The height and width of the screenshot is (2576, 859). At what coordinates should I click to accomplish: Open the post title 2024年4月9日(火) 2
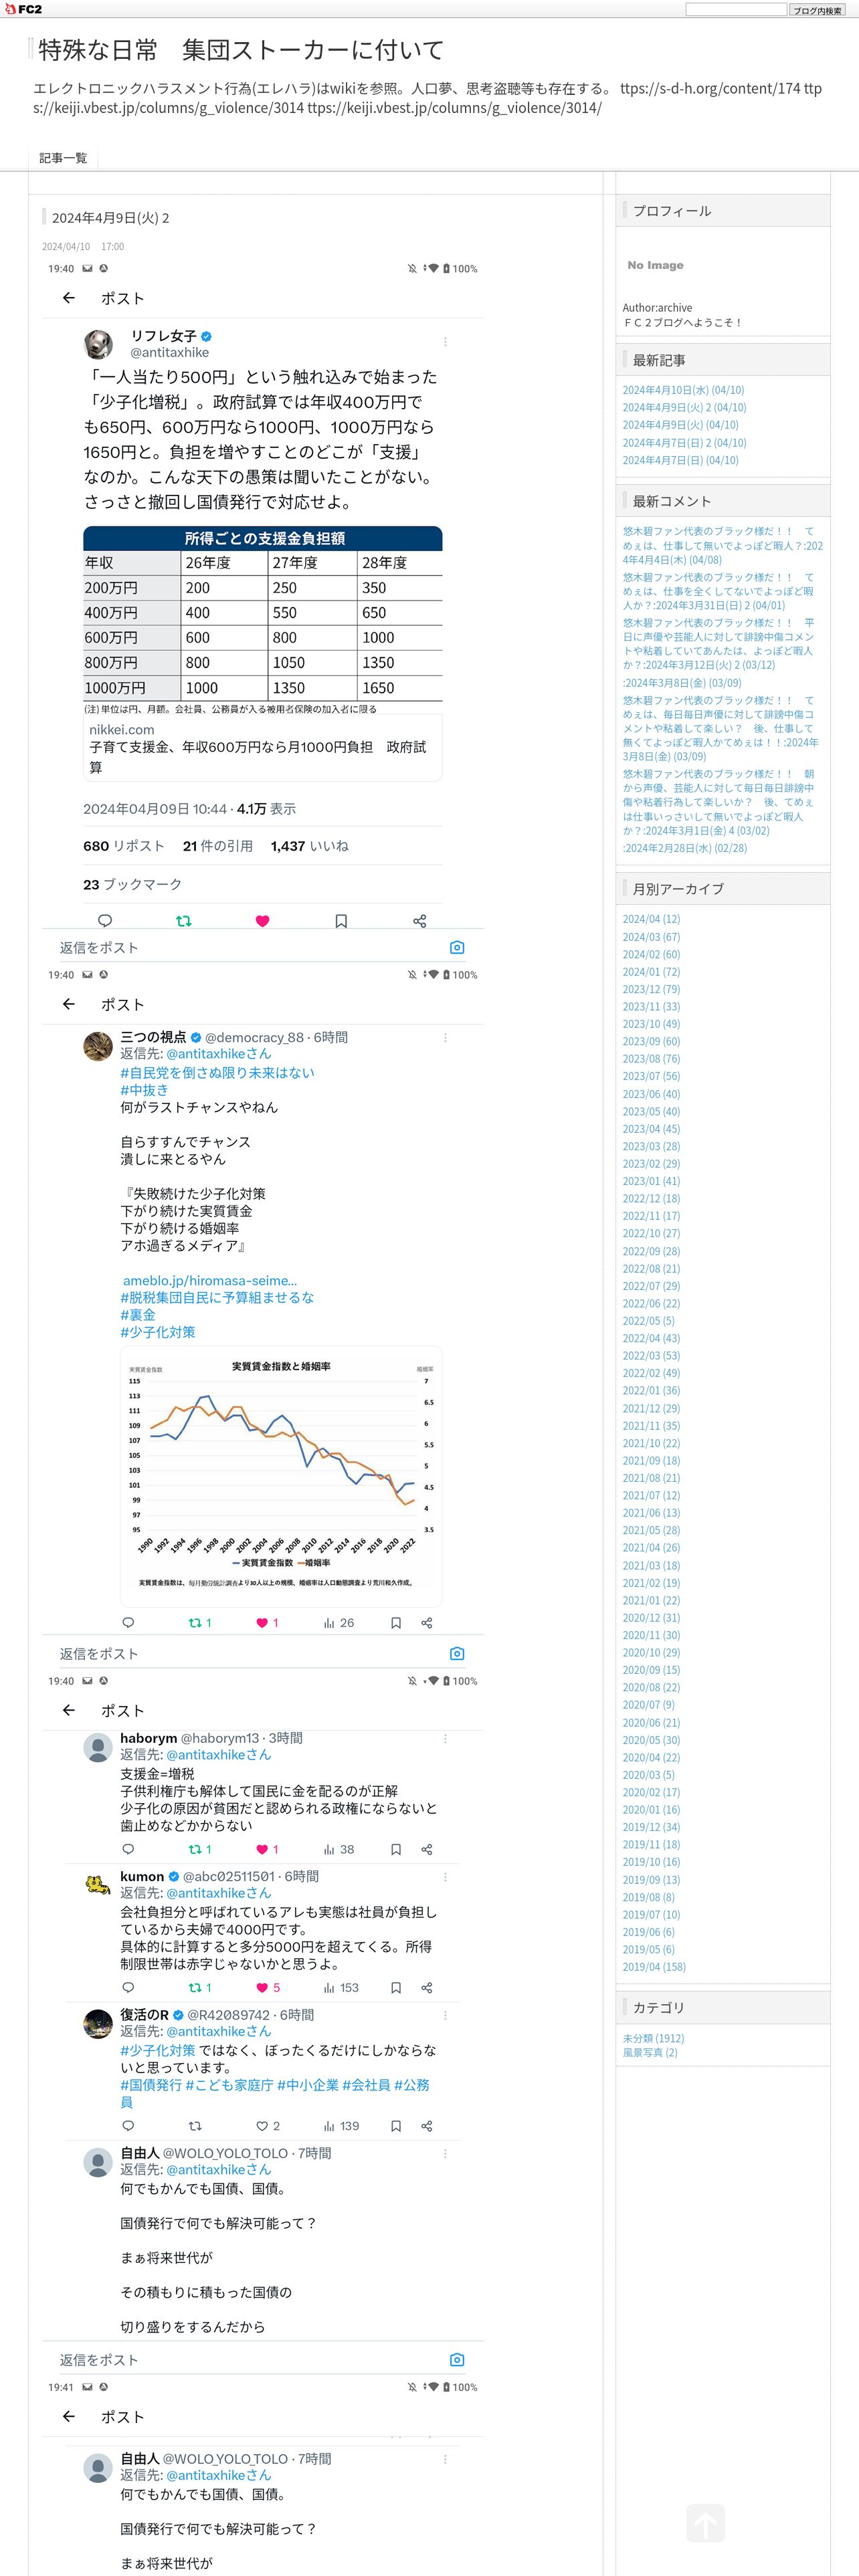[111, 218]
